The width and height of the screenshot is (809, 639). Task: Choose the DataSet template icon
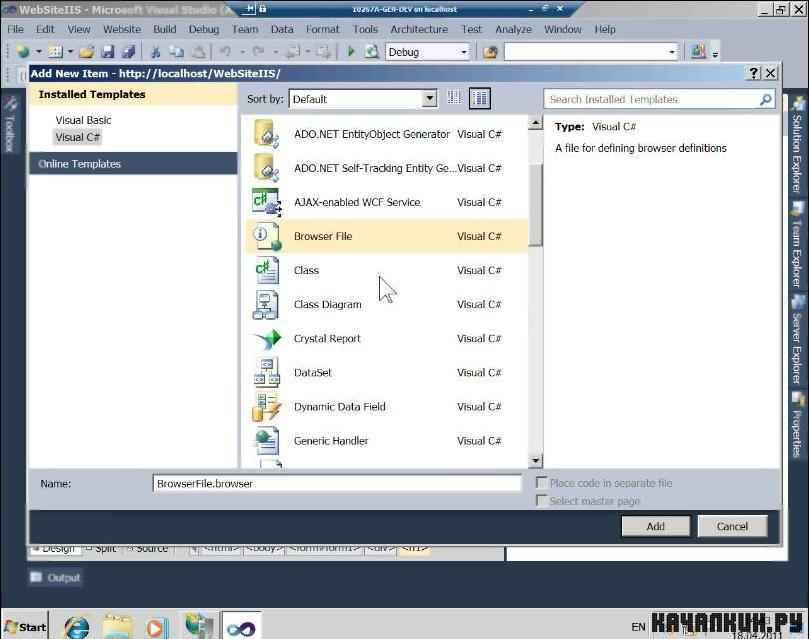266,372
